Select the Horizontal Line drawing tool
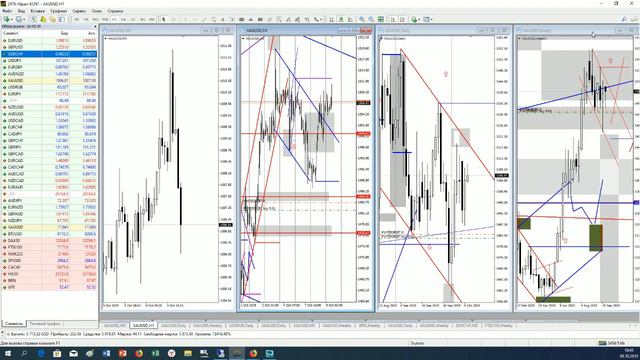 [195, 19]
